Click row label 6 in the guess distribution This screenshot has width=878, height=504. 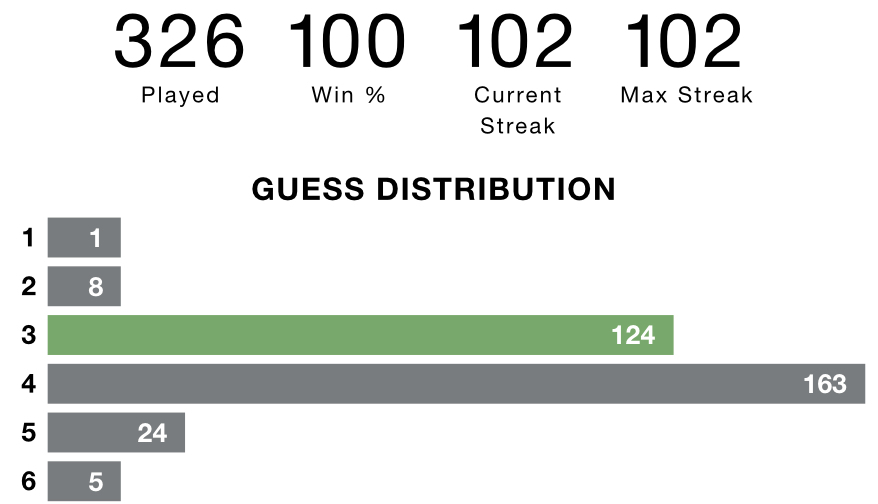[x=29, y=481]
